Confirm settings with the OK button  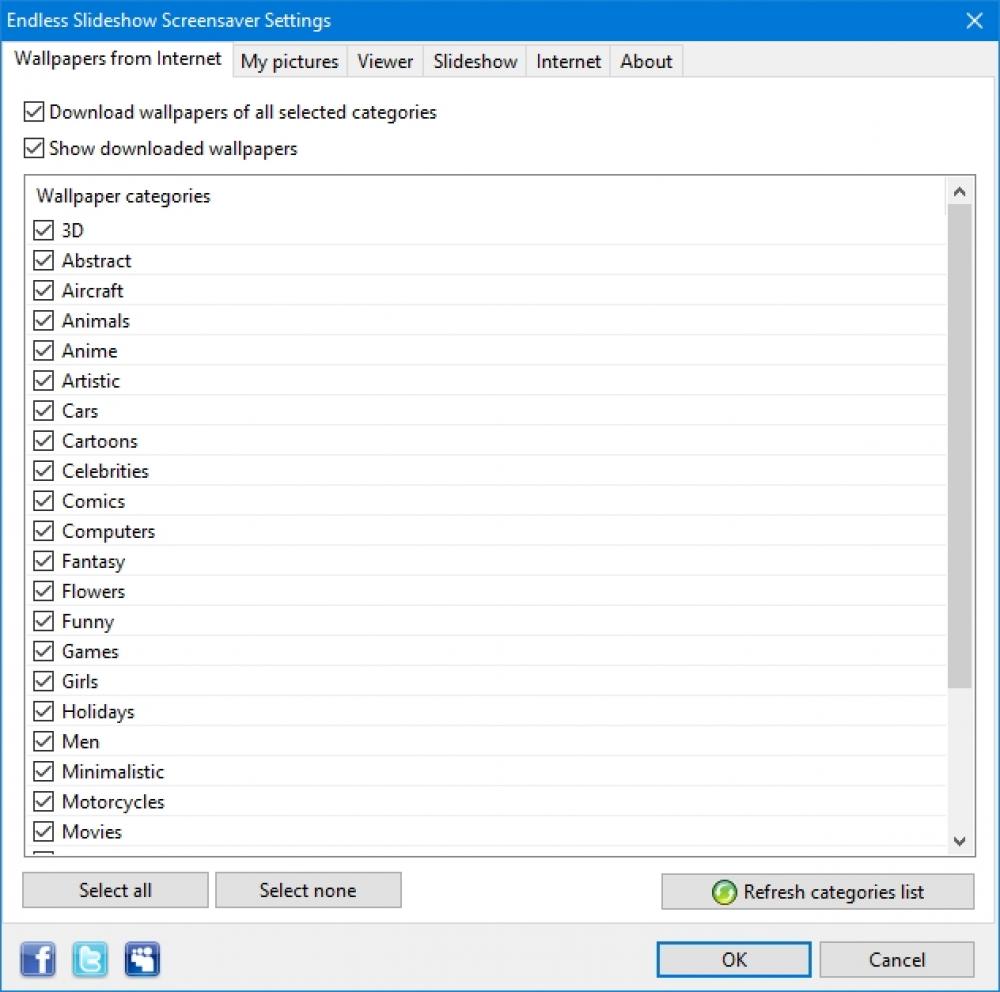pyautogui.click(x=733, y=959)
